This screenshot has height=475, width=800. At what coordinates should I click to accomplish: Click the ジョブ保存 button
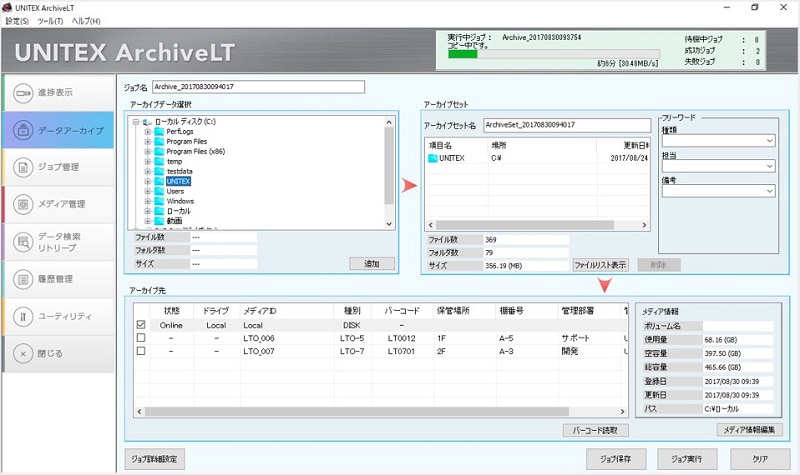point(616,459)
